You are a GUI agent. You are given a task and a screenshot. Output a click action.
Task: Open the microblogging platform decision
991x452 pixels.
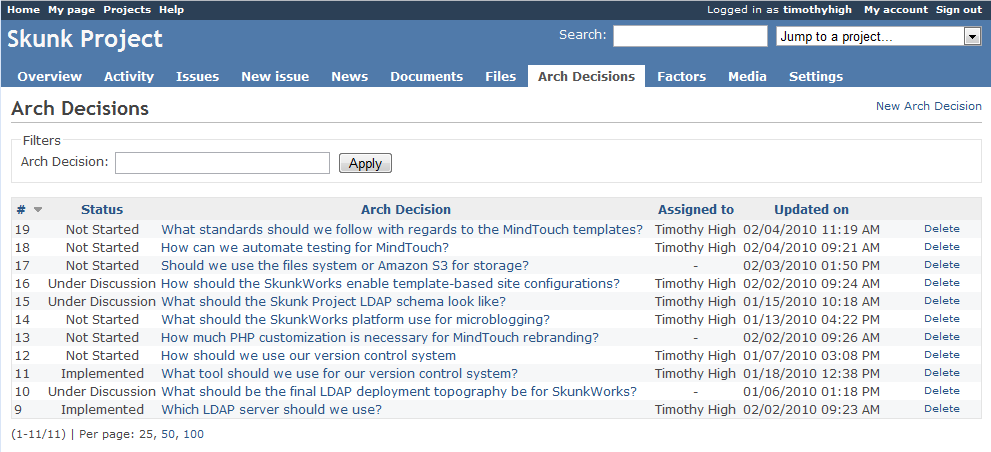click(x=355, y=319)
